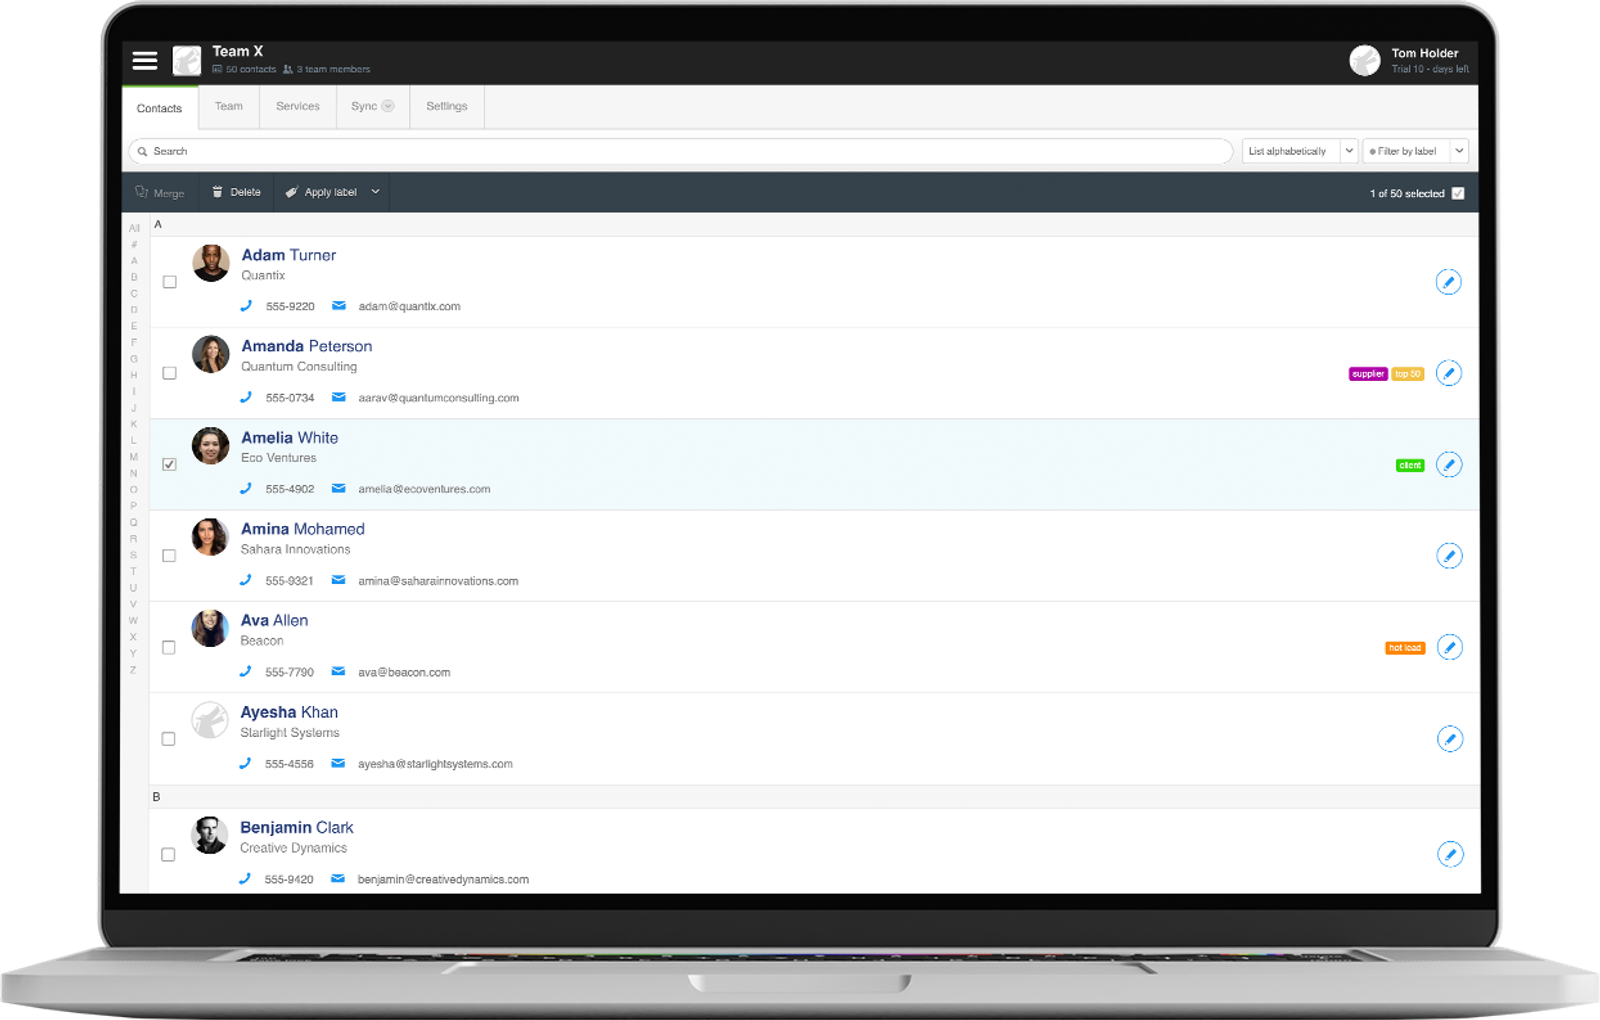Edit Adam Turner with the pencil icon
This screenshot has height=1020, width=1600.
(1448, 282)
